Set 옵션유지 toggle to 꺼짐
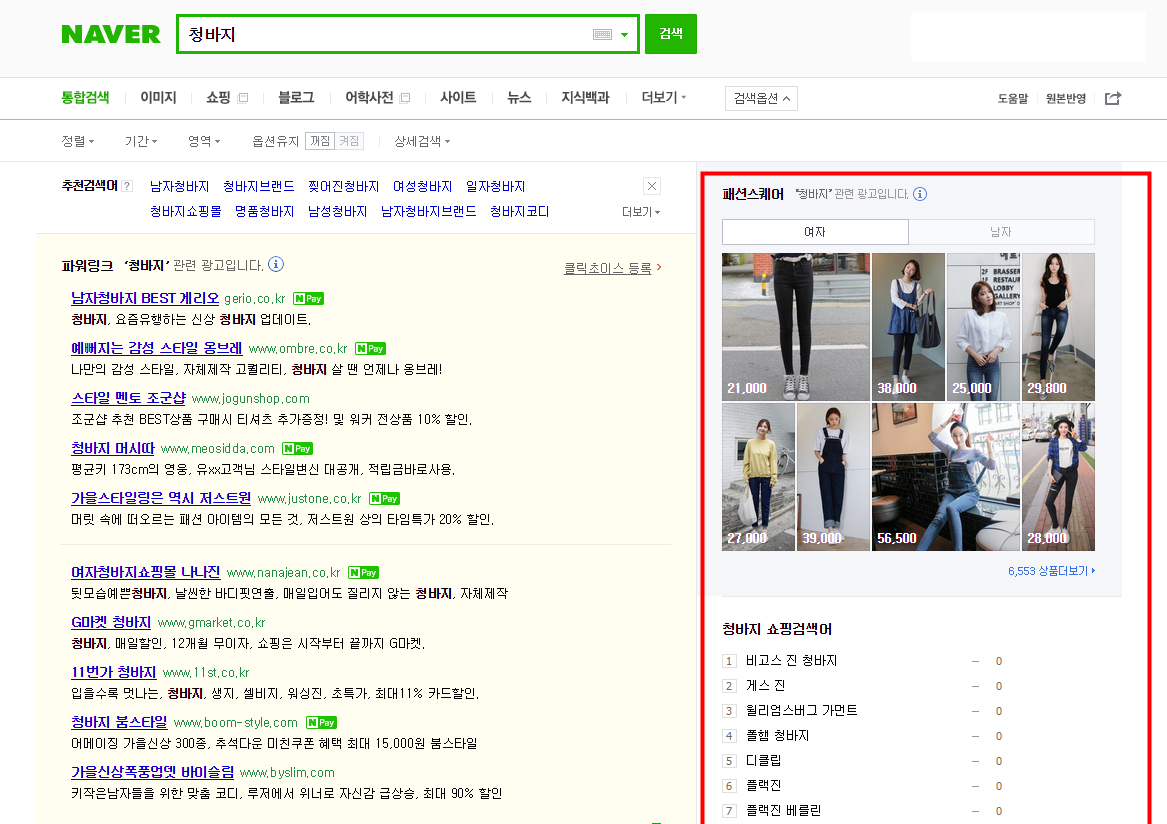Screen dimensions: 1167x824 point(320,141)
